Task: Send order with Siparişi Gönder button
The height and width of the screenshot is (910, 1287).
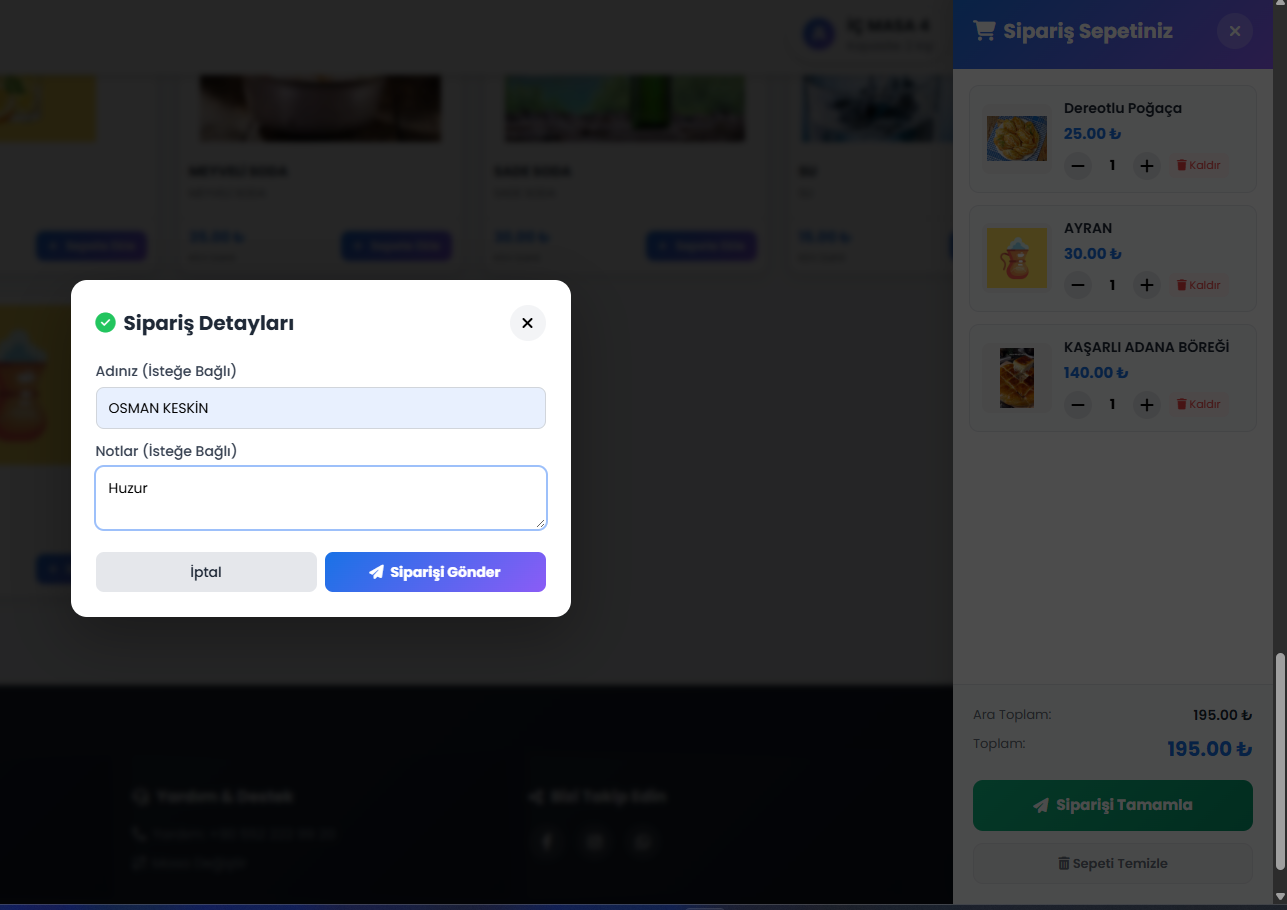Action: pos(435,572)
